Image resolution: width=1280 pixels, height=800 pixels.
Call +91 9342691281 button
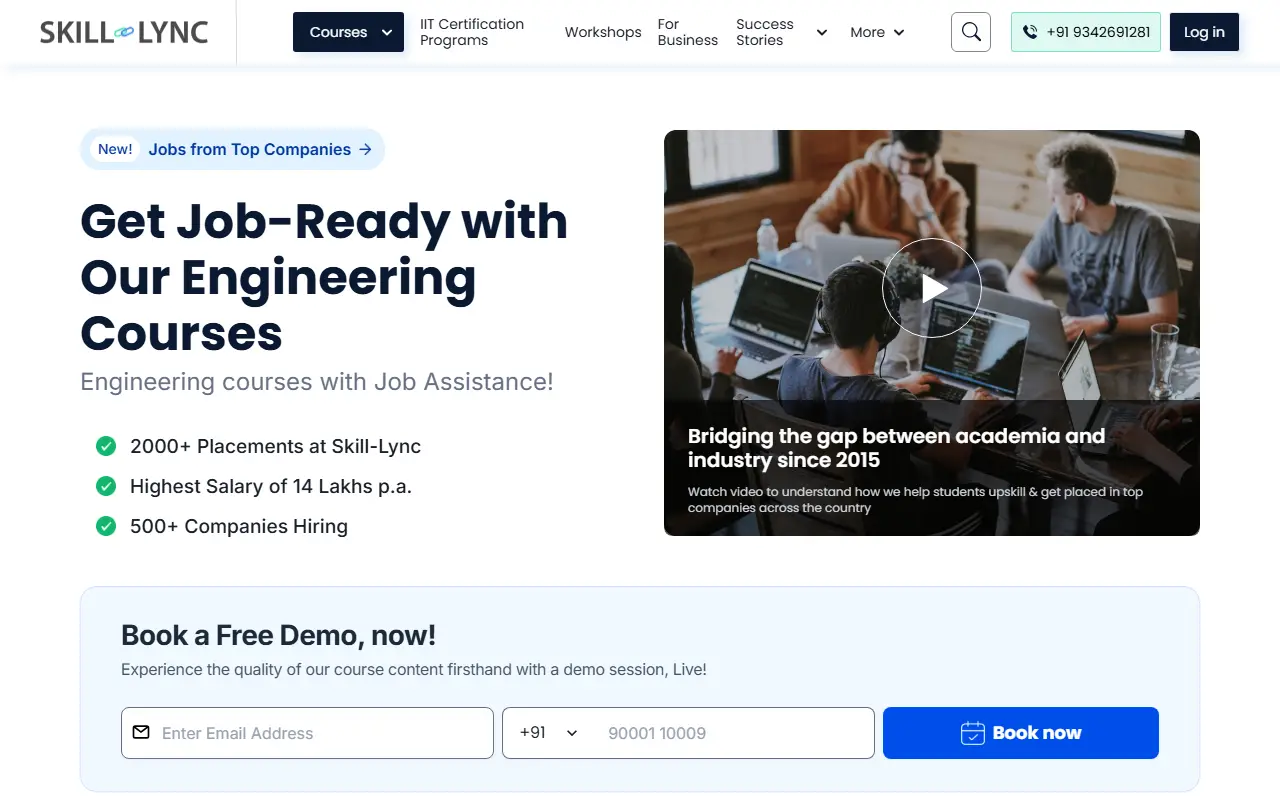point(1086,32)
